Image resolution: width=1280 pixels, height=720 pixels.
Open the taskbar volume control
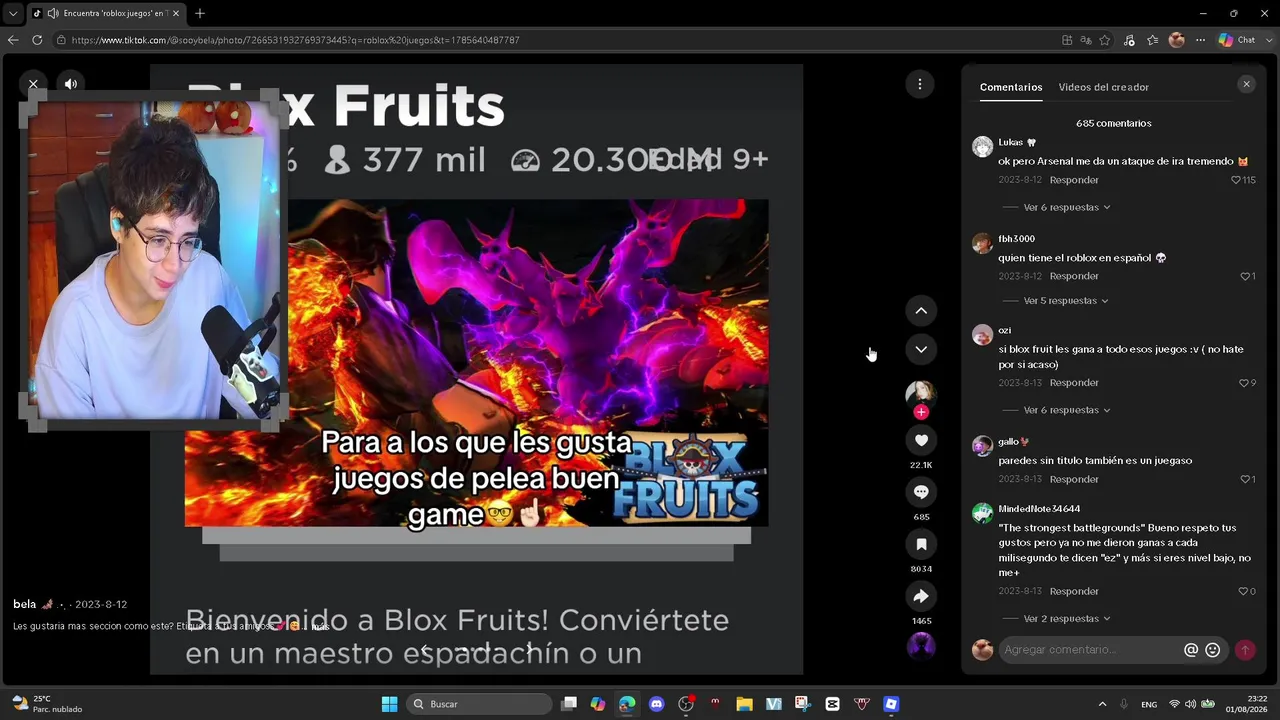click(1191, 704)
